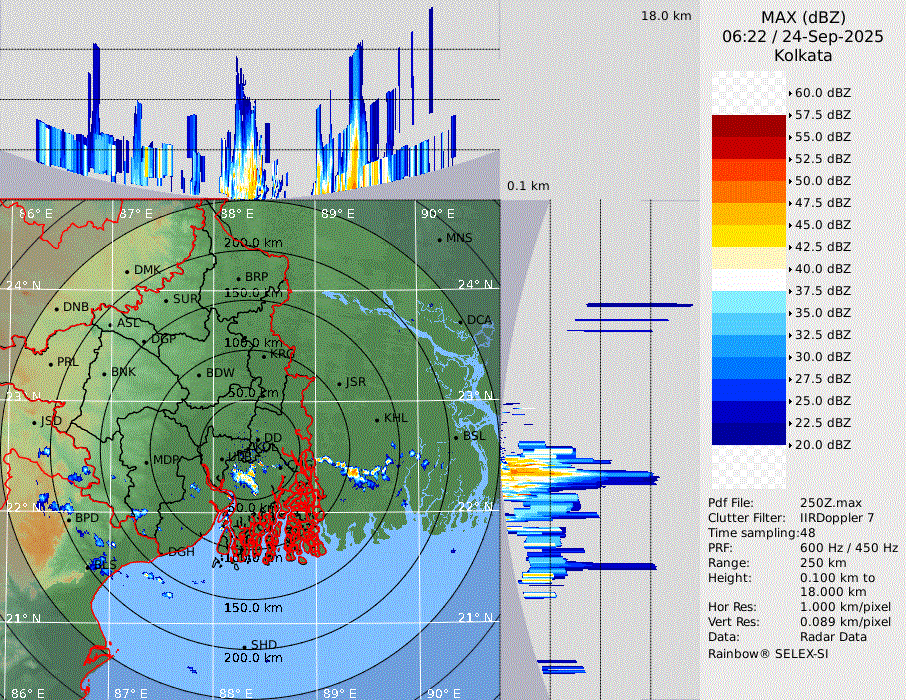Select the KHL station marker
The image size is (906, 700).
[377, 419]
